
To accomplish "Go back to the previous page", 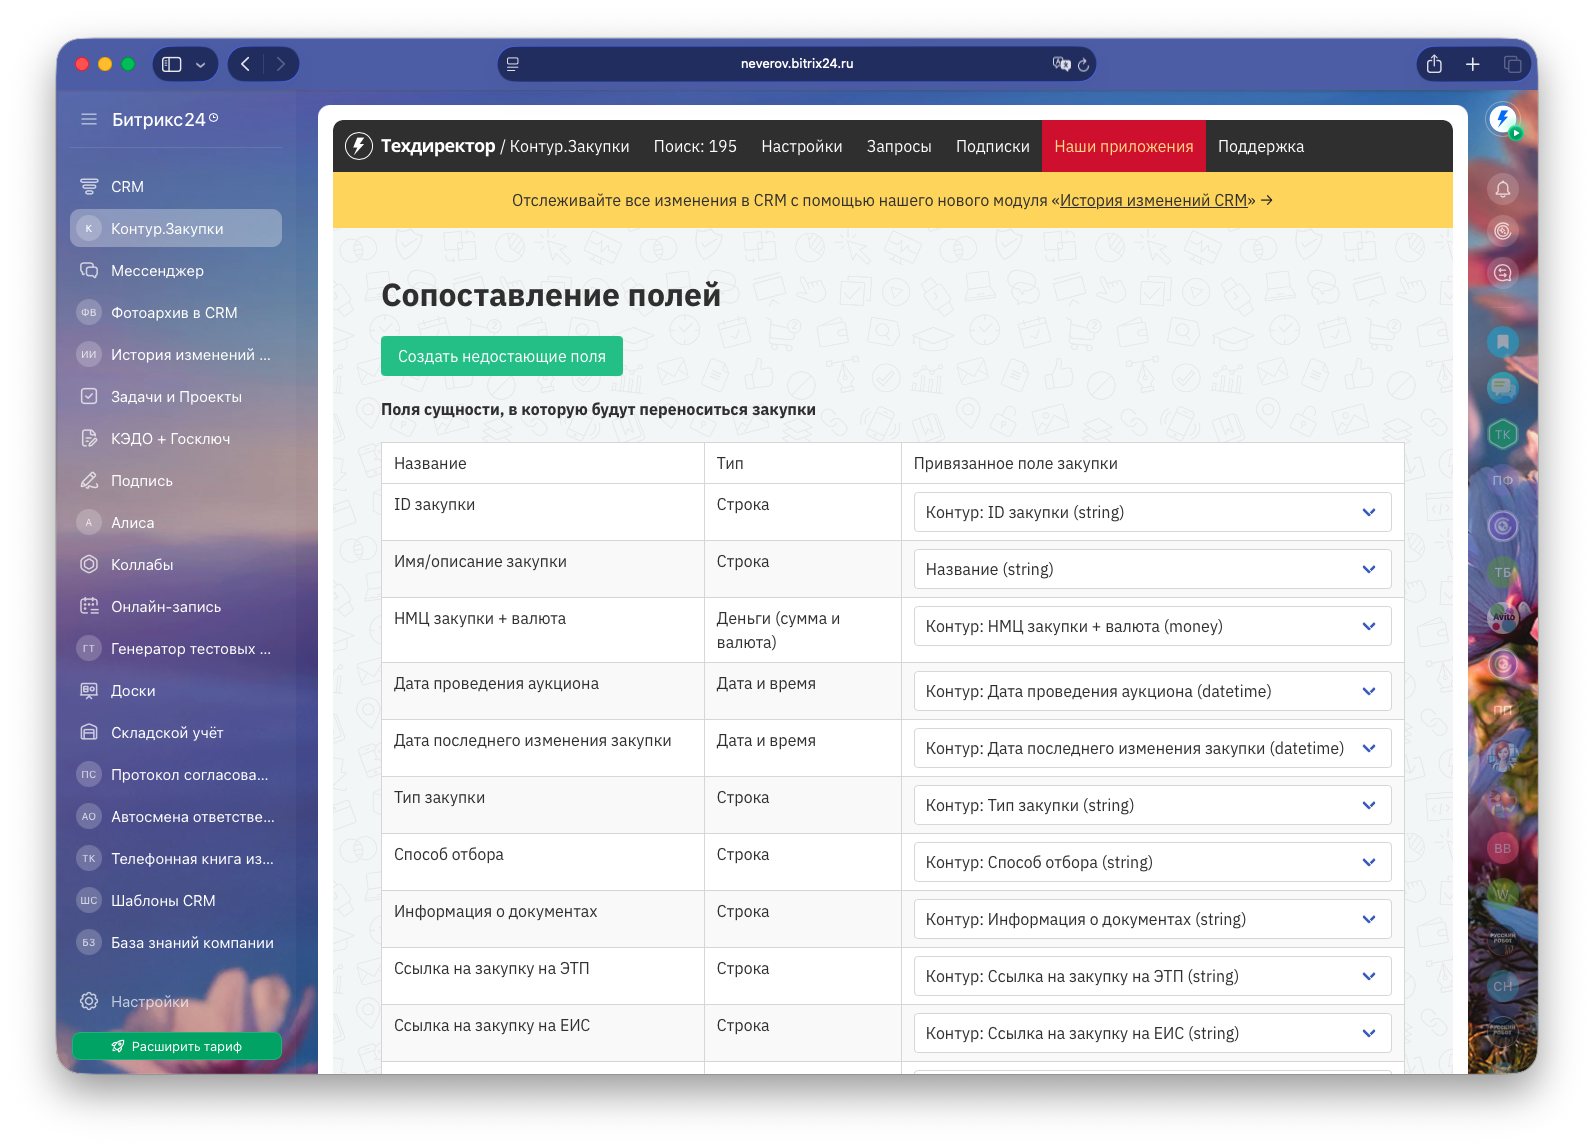I will point(246,64).
